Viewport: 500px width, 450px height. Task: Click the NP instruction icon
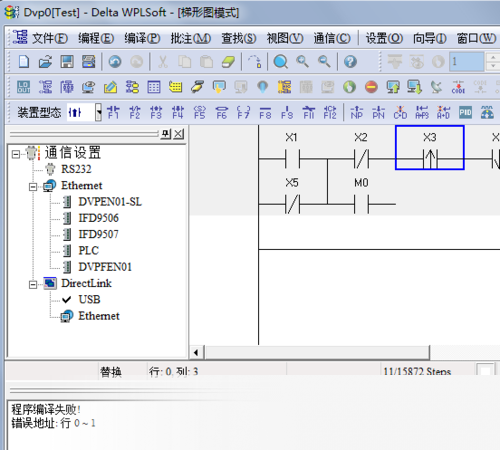click(357, 113)
